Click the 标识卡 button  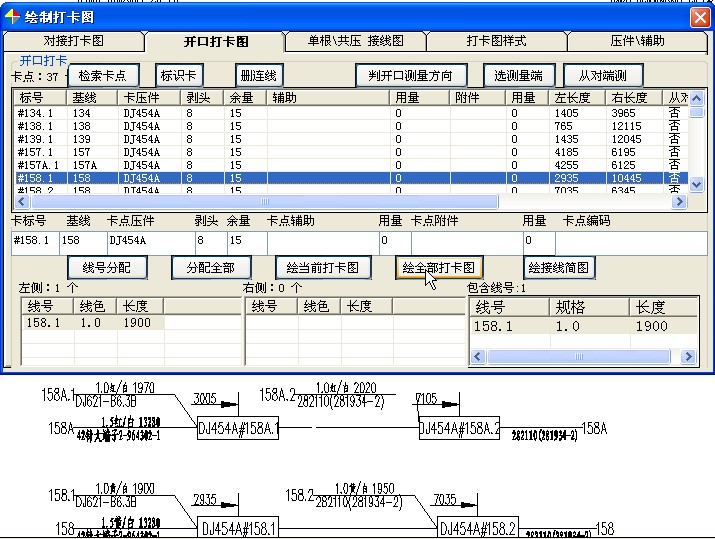[179, 76]
